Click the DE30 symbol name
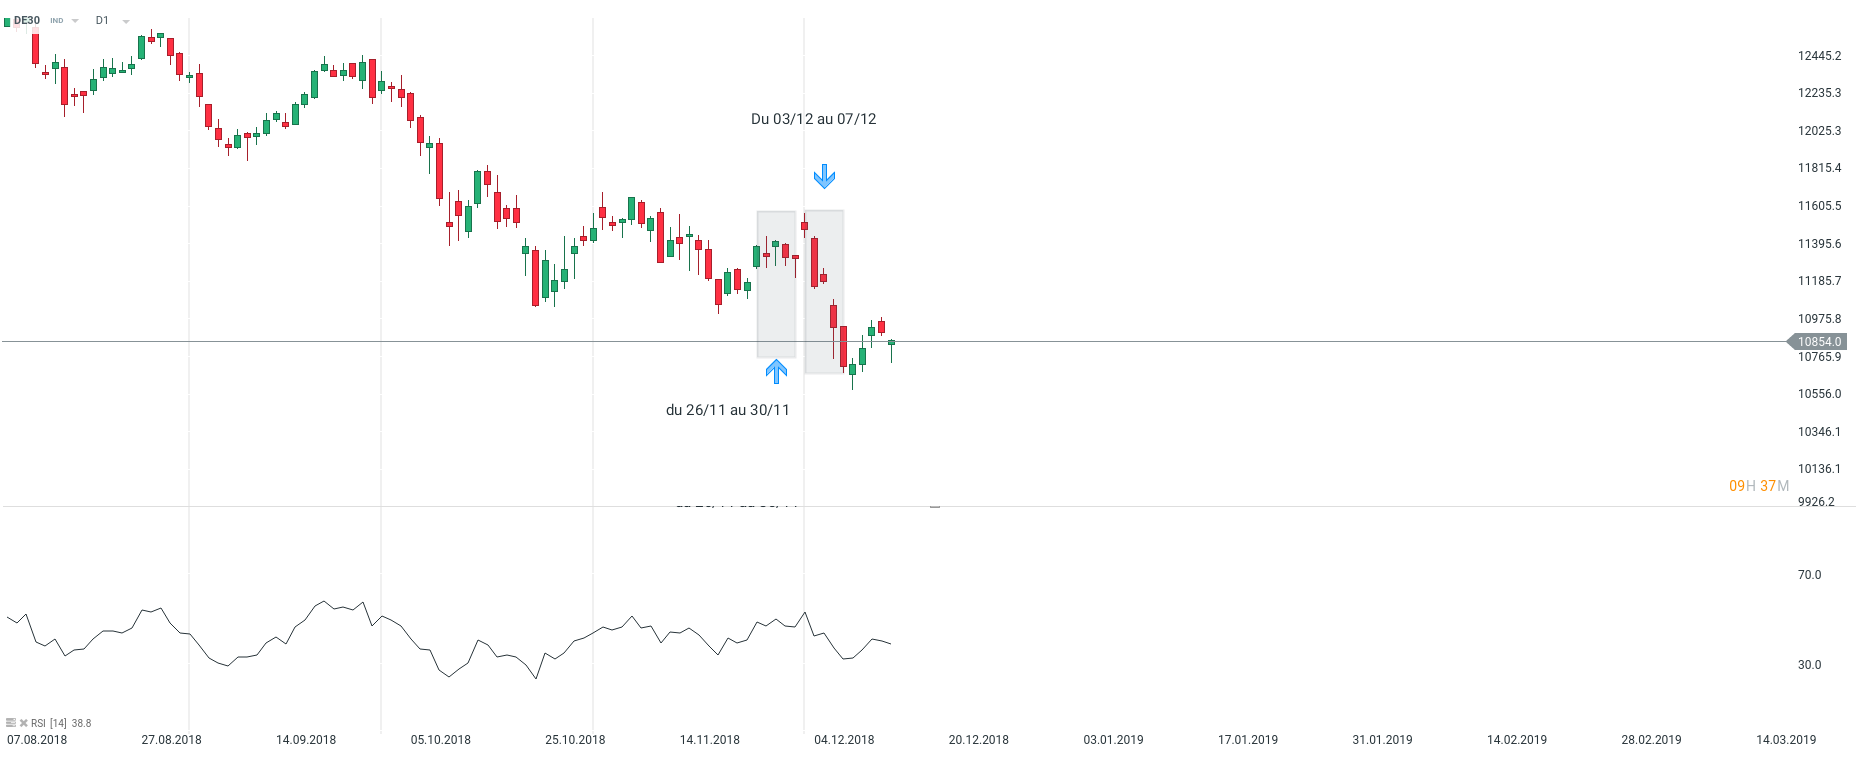Screen dimensions: 1858x757 [x=27, y=21]
